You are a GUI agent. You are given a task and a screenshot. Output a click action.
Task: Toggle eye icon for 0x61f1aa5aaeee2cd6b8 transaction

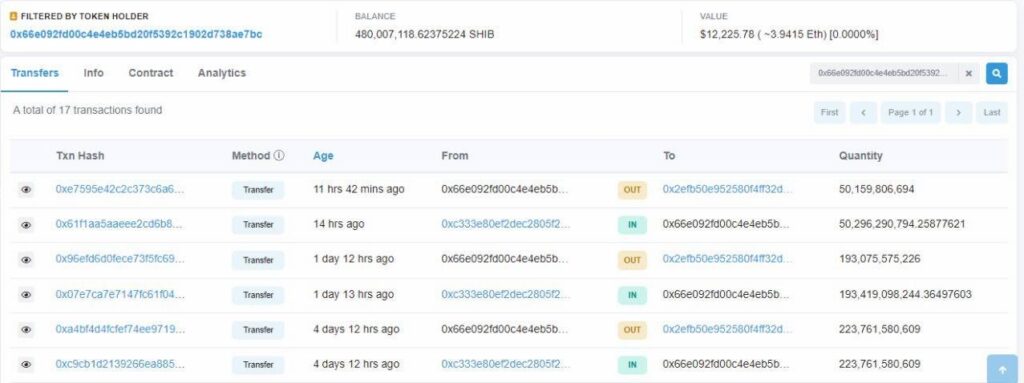coord(26,225)
